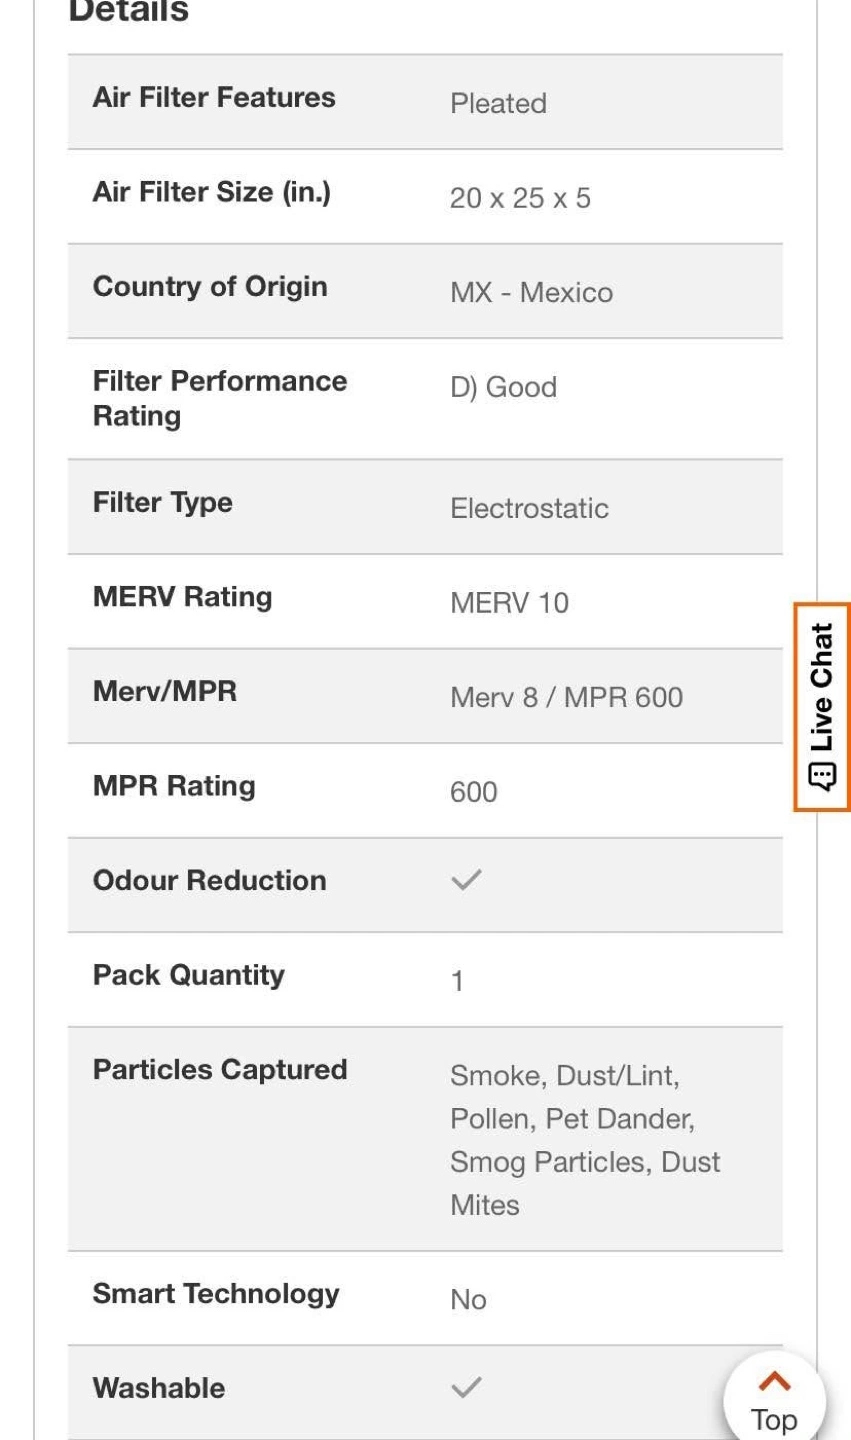Click the orange up-chevron above Top
Viewport: 851px width, 1440px height.
point(775,1382)
